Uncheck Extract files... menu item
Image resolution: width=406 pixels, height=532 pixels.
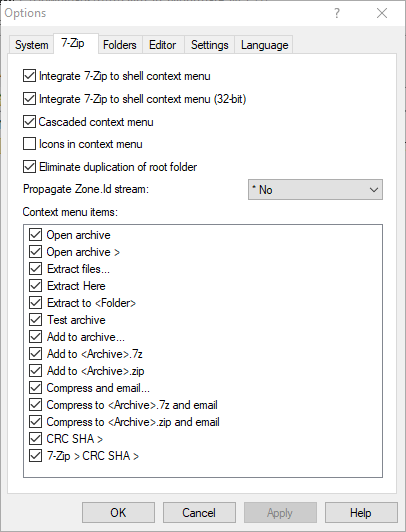coord(35,269)
